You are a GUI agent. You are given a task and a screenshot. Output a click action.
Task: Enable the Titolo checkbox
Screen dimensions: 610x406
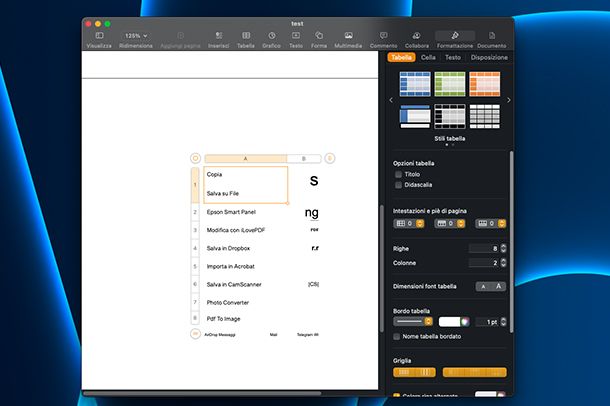pos(398,174)
